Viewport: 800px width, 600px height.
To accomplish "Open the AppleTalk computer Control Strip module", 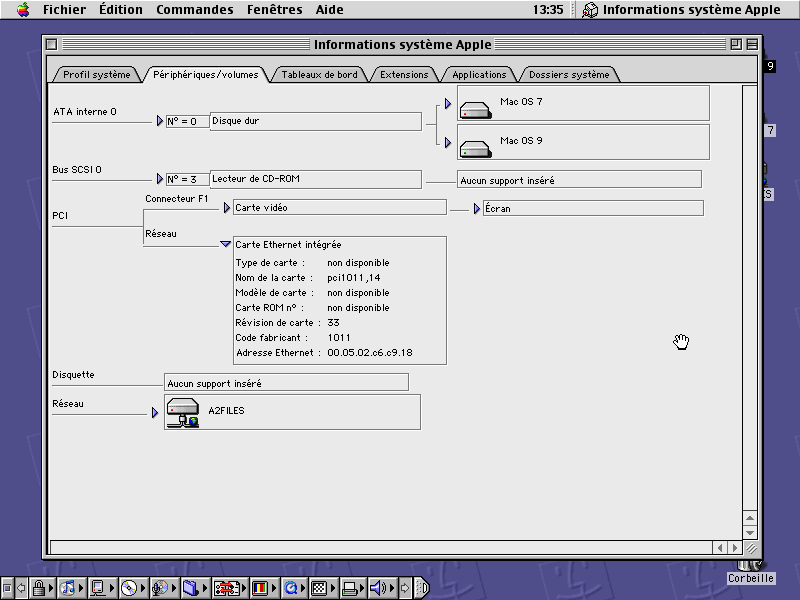I will tap(102, 588).
